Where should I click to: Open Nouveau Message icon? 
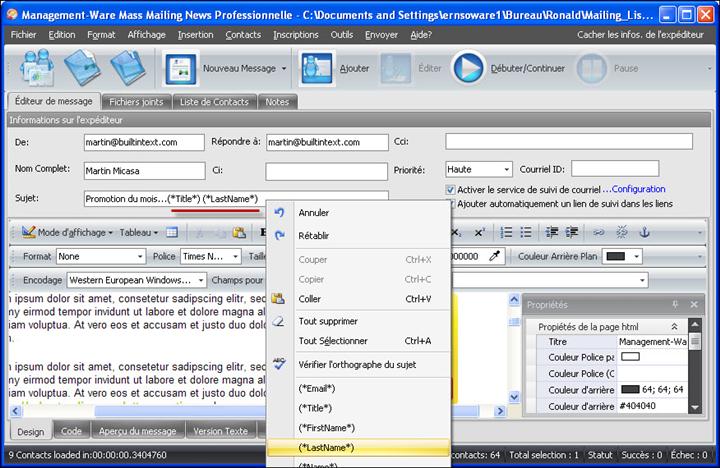click(x=180, y=68)
